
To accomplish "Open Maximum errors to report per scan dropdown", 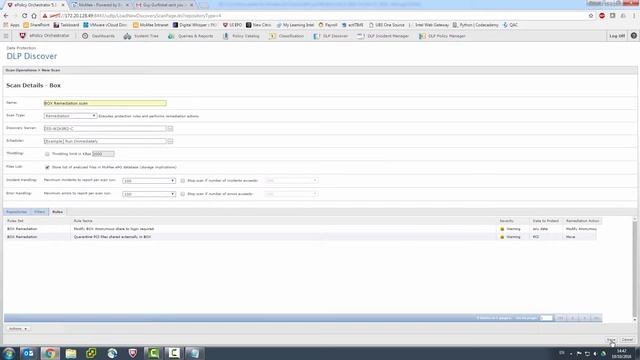I will (x=149, y=194).
